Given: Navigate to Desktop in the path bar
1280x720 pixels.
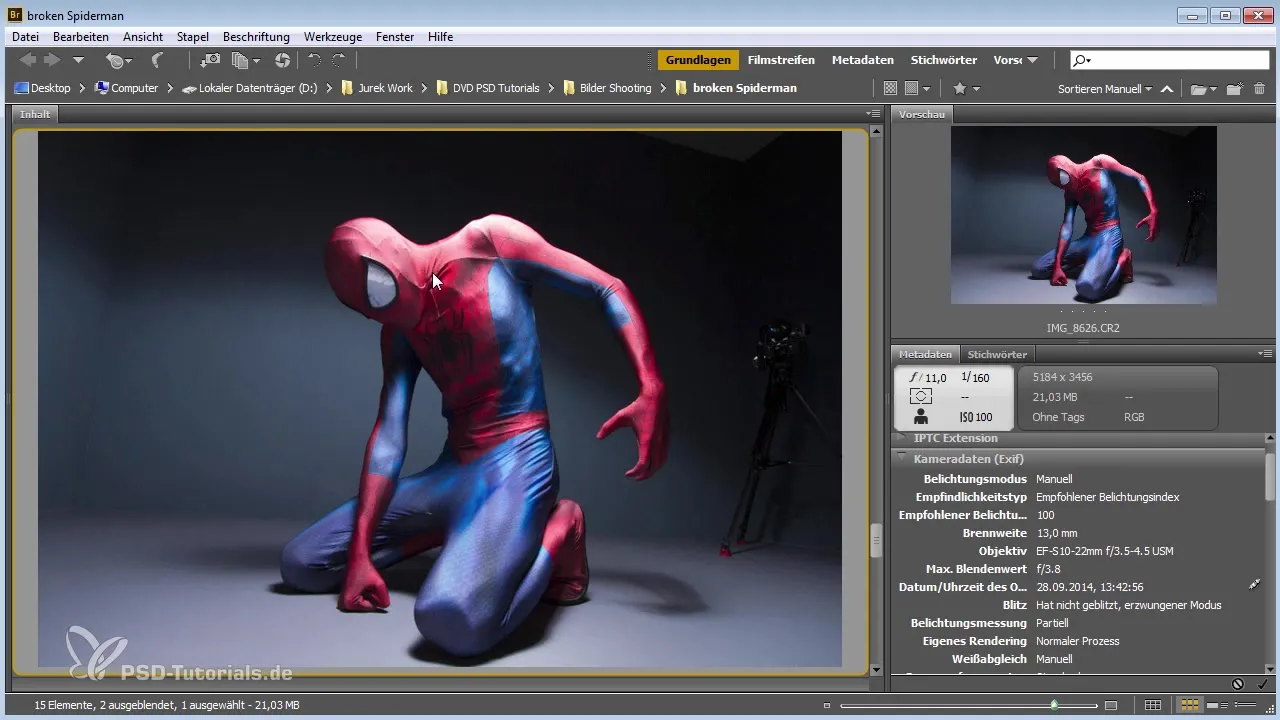Looking at the screenshot, I should (x=43, y=88).
